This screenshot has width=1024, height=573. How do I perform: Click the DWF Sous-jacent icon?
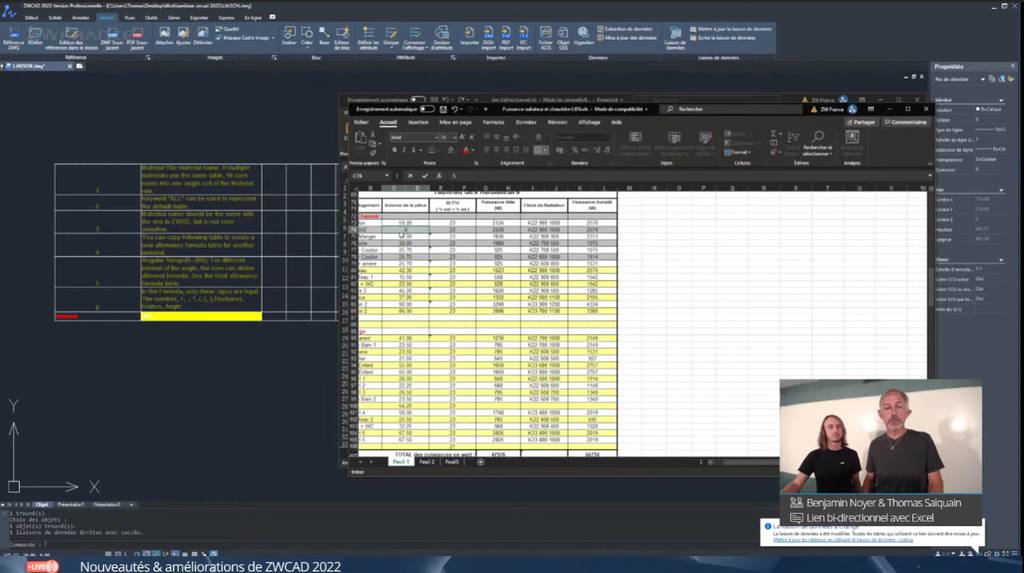click(112, 39)
